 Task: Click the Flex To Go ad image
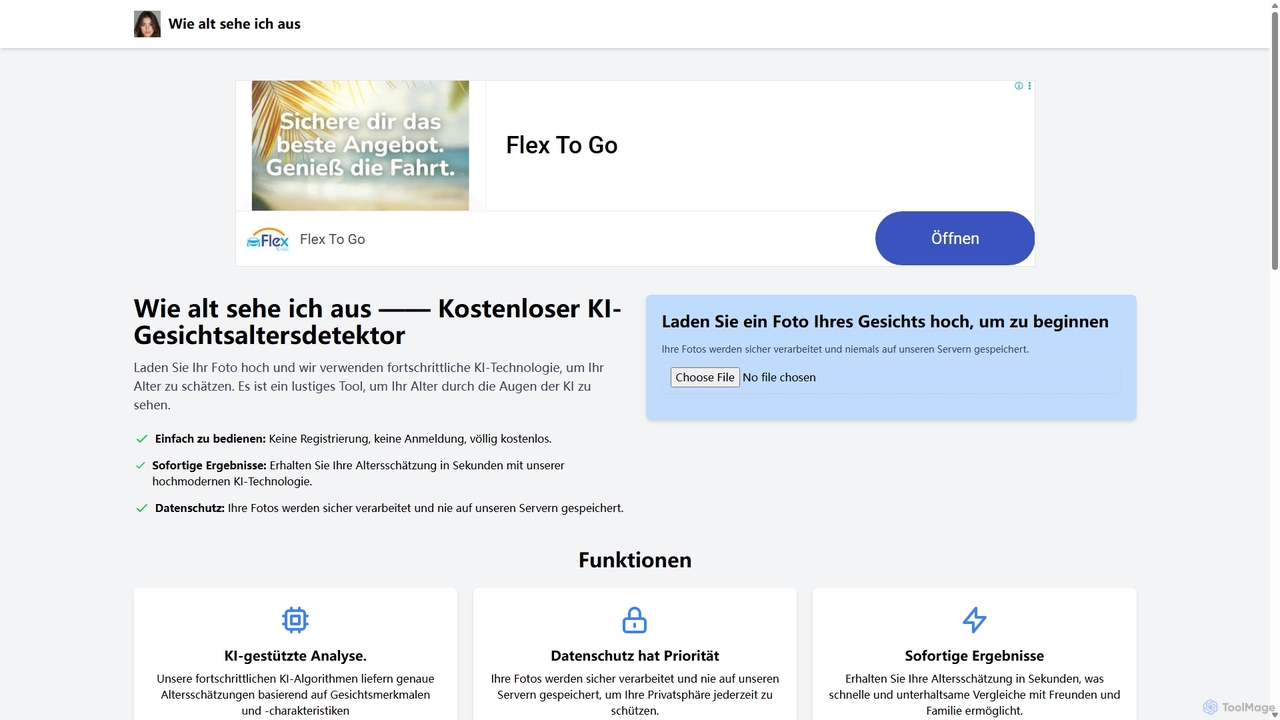tap(360, 146)
